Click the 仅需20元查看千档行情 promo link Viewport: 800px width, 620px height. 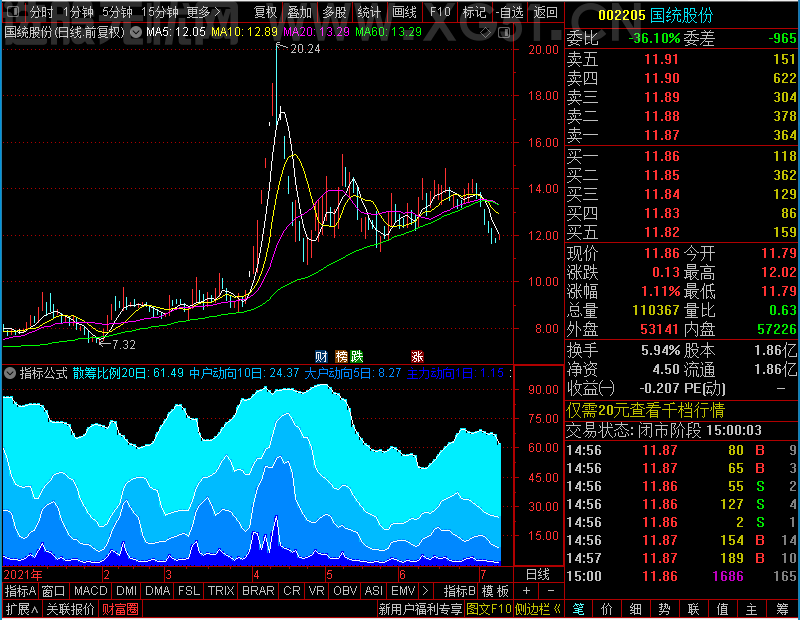coord(645,410)
